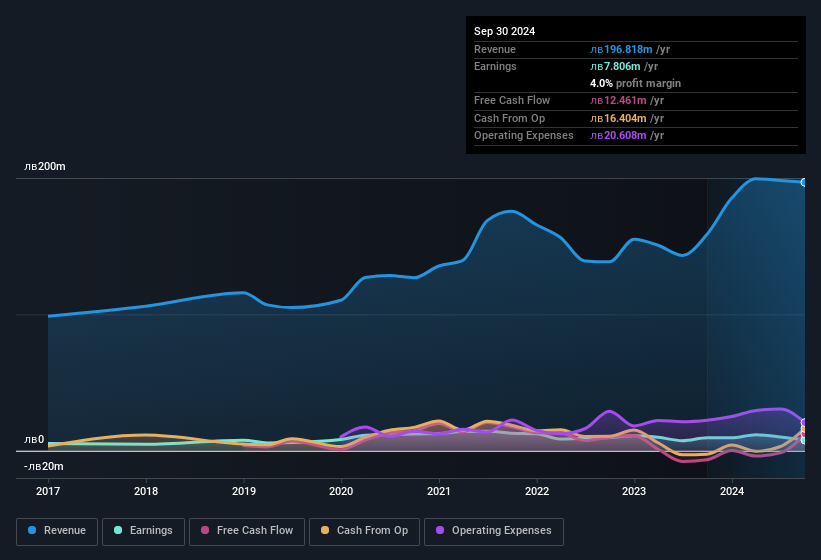821x560 pixels.
Task: Click the tooltip's Revenue row label
Action: [x=495, y=49]
